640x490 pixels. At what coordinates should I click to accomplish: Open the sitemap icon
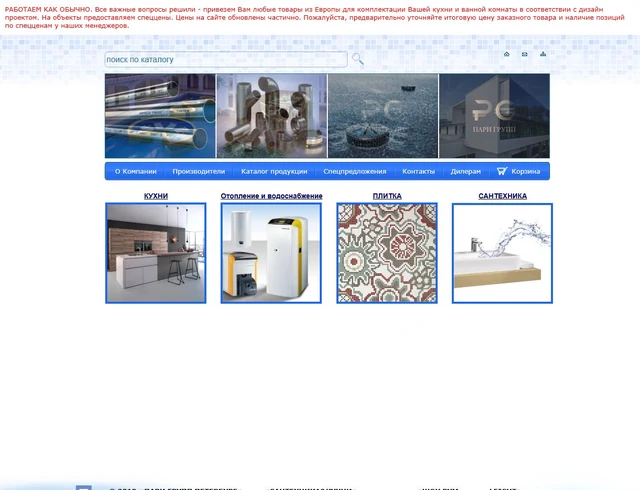[543, 54]
